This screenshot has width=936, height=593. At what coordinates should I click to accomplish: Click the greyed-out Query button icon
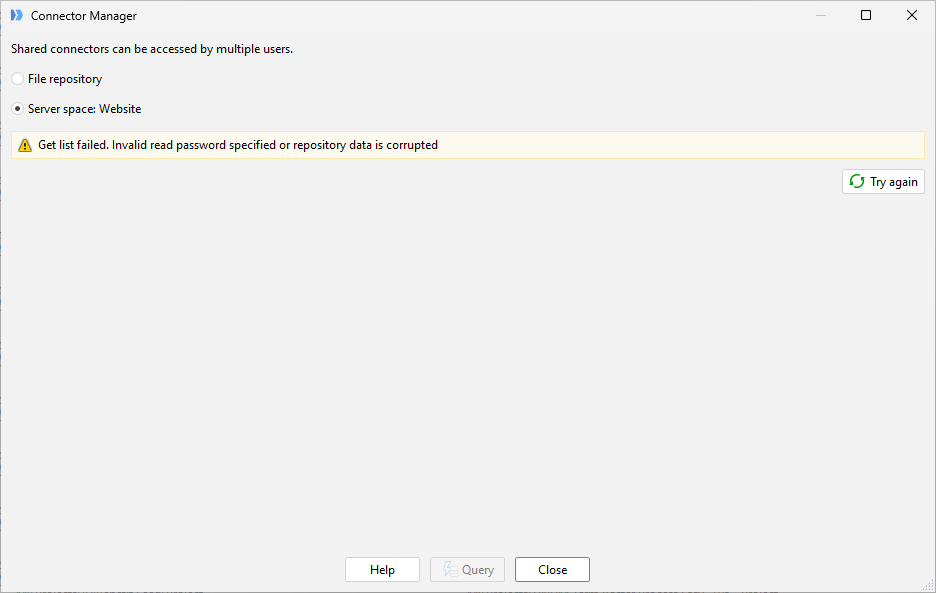(449, 570)
